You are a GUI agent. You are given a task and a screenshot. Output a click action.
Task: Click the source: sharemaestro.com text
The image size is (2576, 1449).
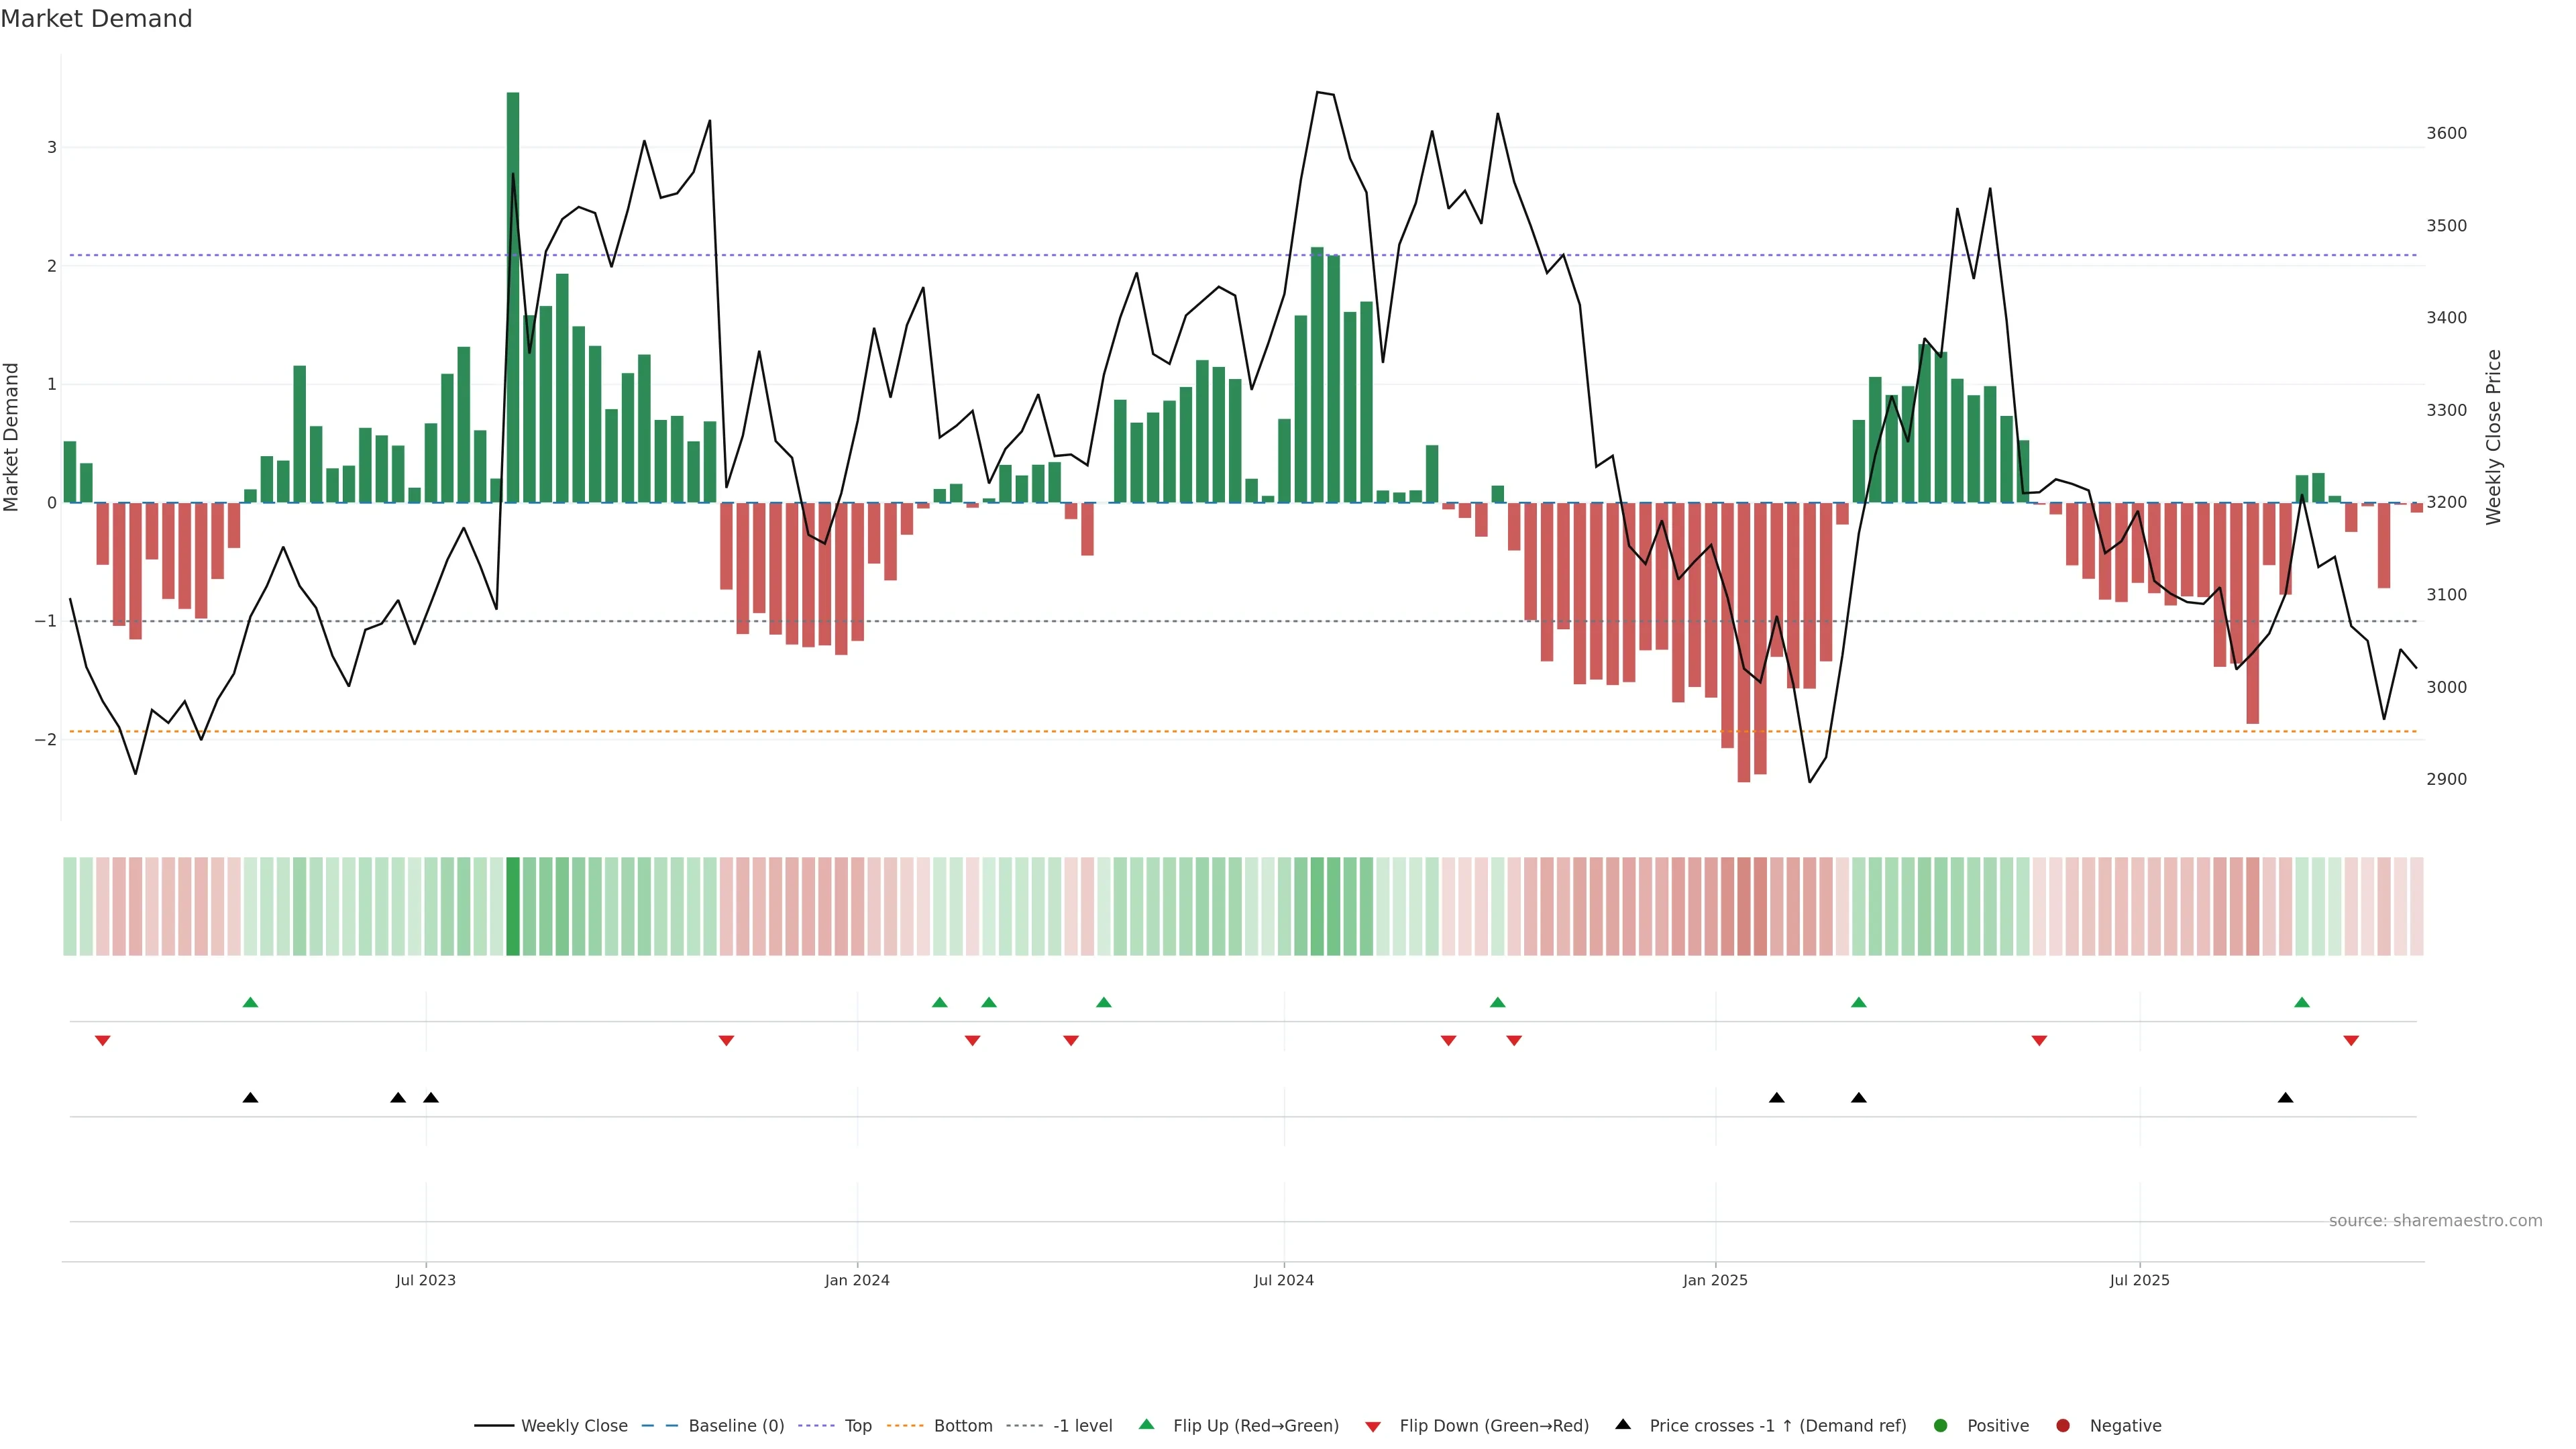pyautogui.click(x=2435, y=1221)
